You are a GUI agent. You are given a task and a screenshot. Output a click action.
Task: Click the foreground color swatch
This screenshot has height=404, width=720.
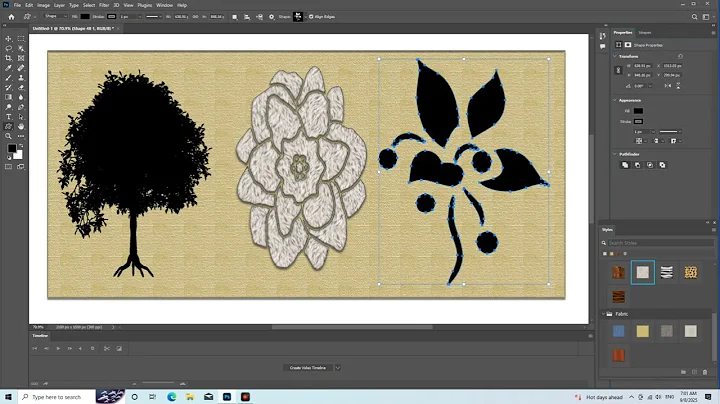tap(11, 148)
